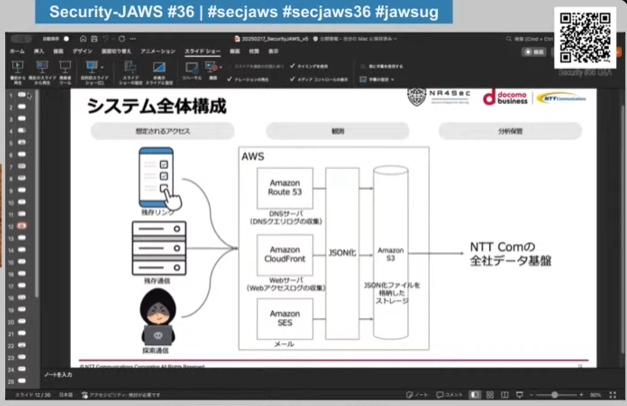627x406 pixels.
Task: Toggle Always Use Subtitles checkbox
Action: click(x=363, y=66)
